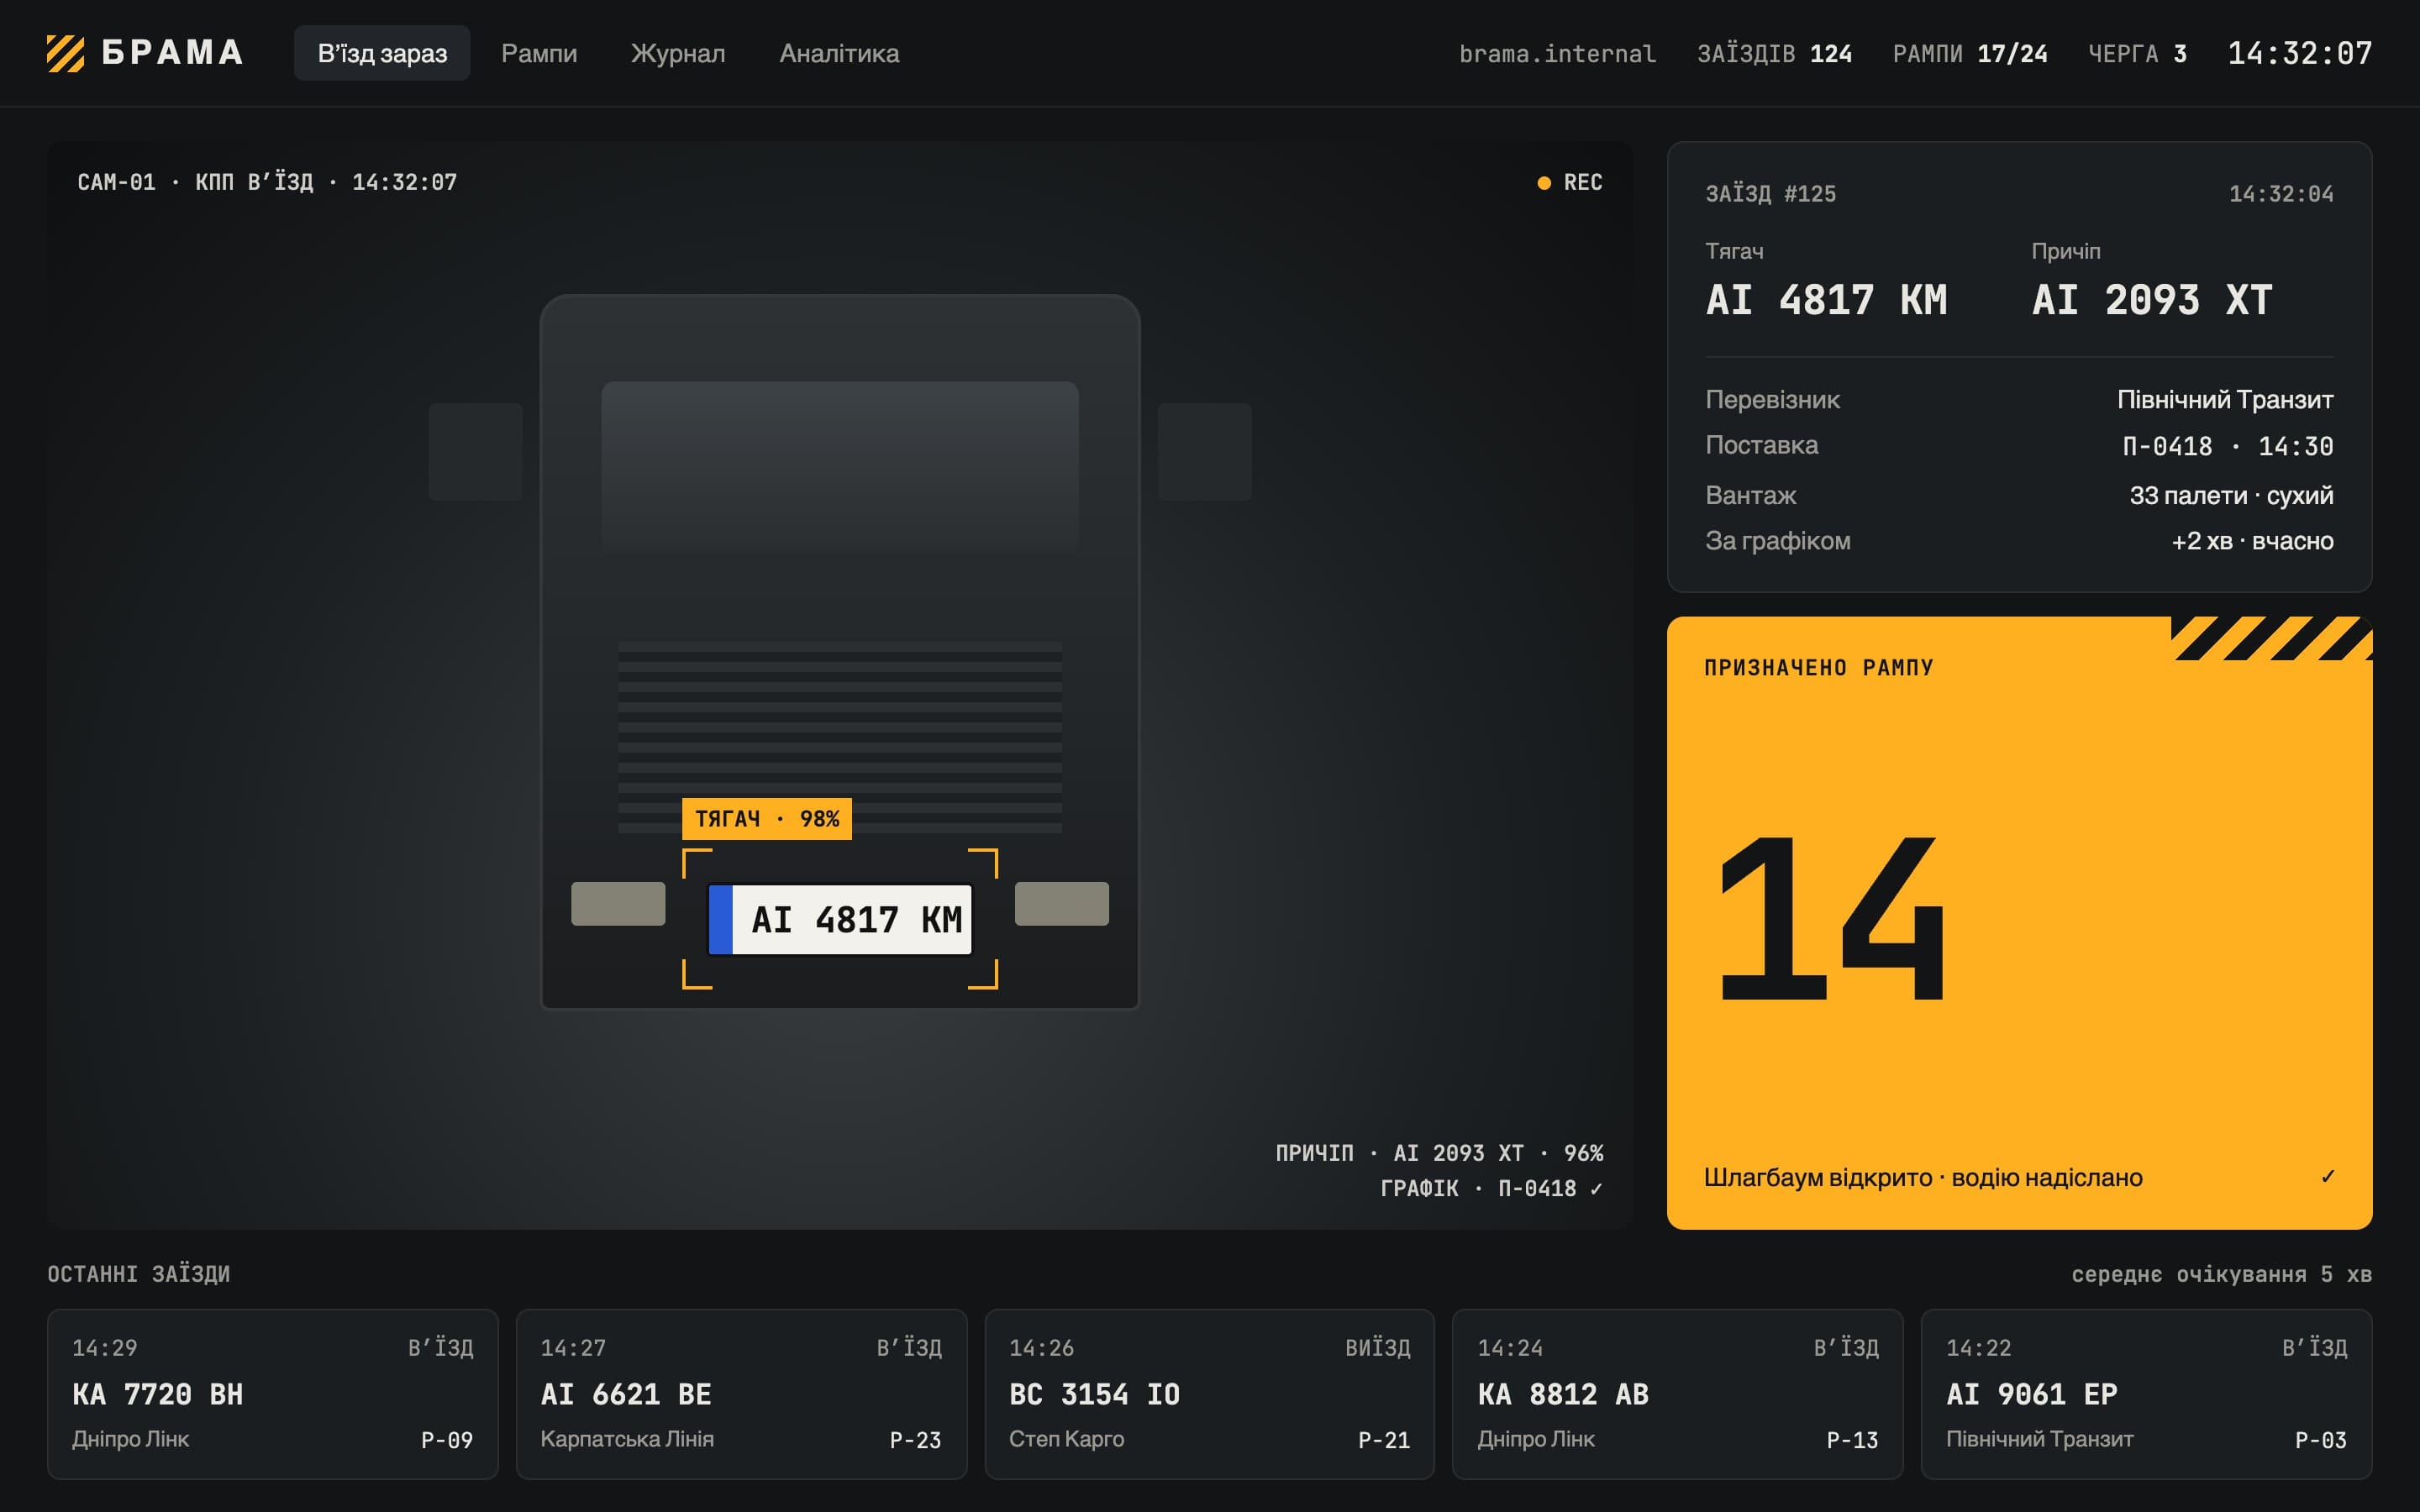Click cargo value 33 палети · сухий
The height and width of the screenshot is (1512, 2420).
coord(2231,495)
